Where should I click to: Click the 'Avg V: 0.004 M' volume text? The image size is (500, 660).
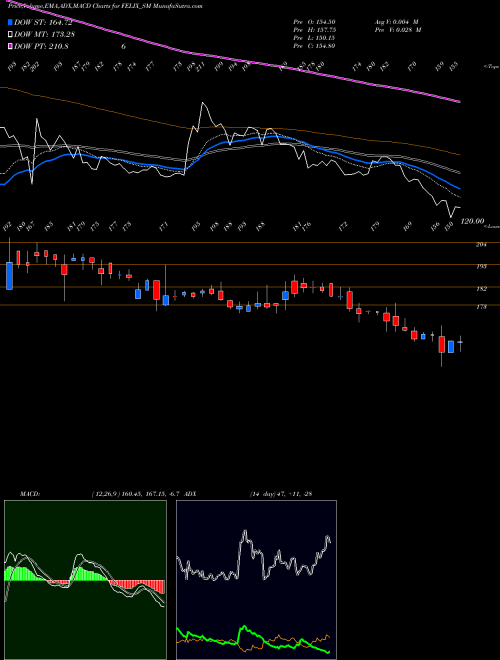[x=396, y=22]
